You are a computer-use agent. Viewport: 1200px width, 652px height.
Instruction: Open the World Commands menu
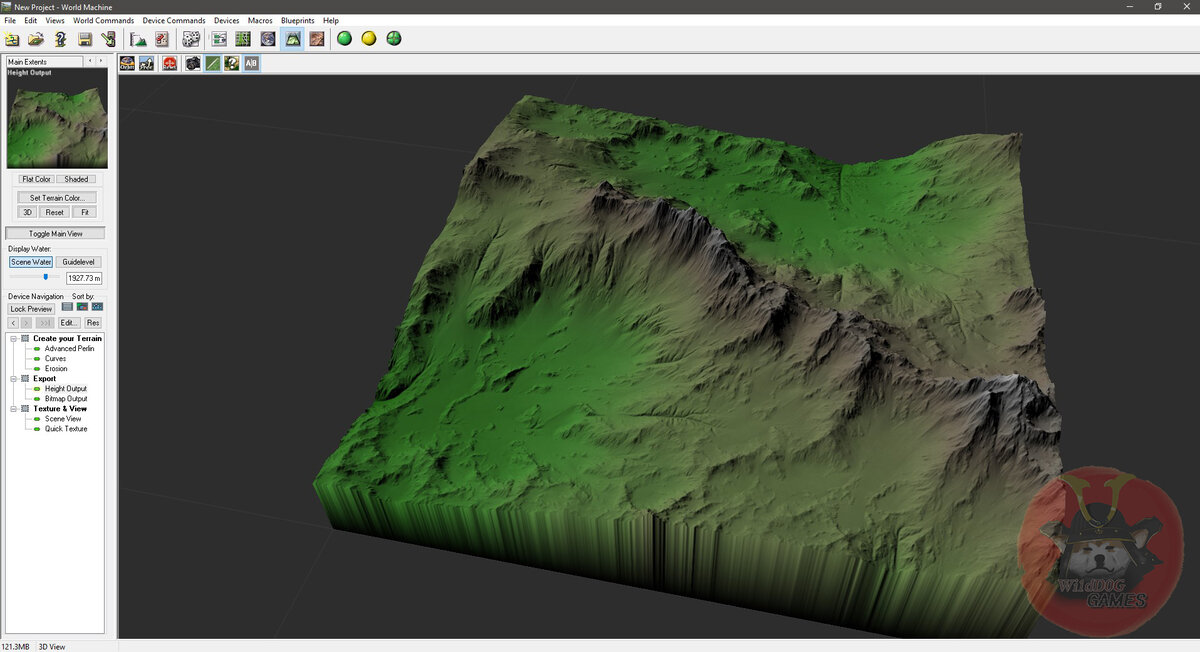103,20
